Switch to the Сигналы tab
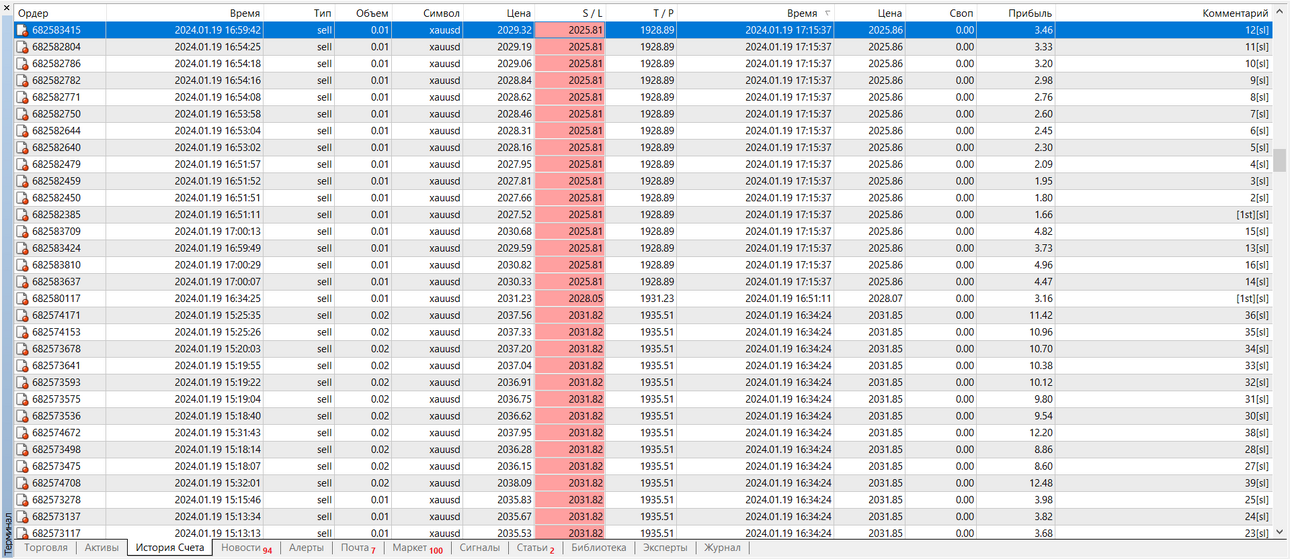The width and height of the screenshot is (1290, 559). tap(479, 548)
